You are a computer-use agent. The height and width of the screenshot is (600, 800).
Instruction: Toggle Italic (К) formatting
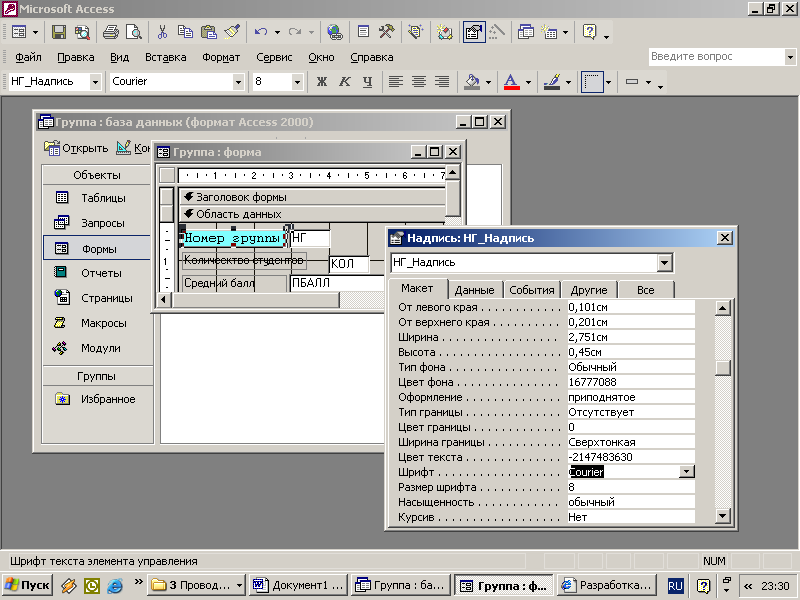click(x=344, y=82)
